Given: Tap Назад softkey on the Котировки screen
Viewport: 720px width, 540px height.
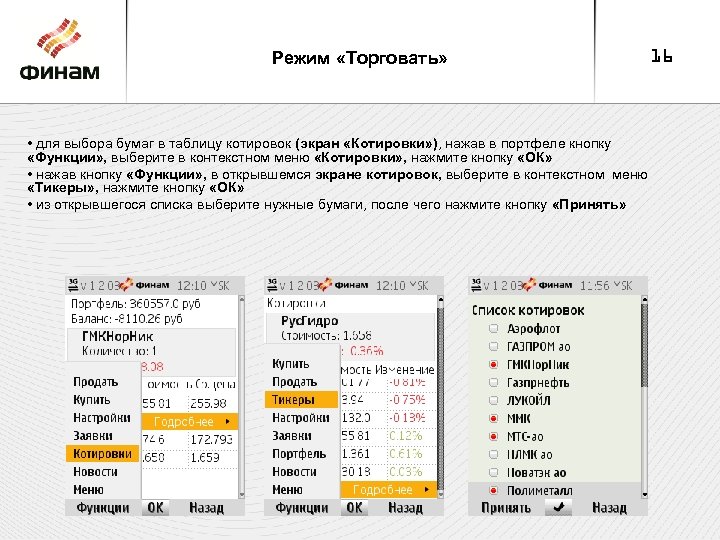Looking at the screenshot, I should point(405,507).
